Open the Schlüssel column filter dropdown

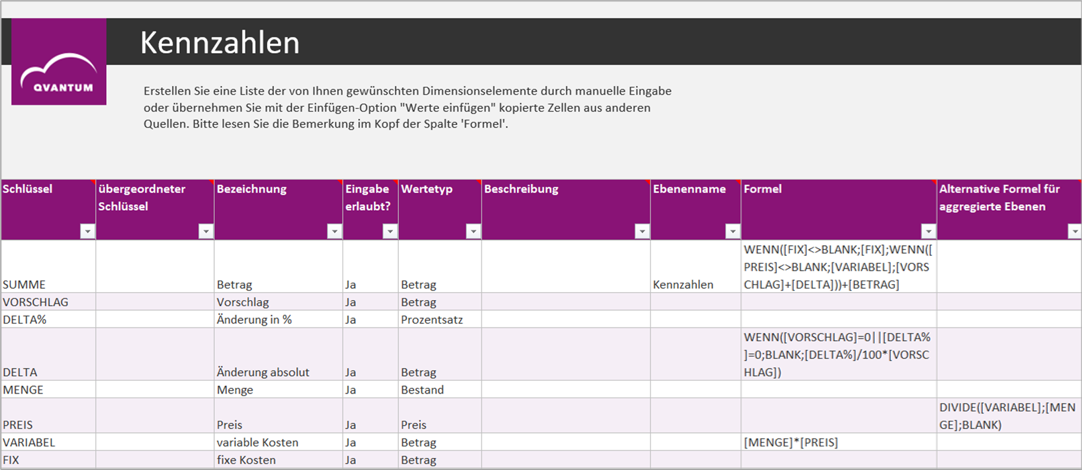87,231
